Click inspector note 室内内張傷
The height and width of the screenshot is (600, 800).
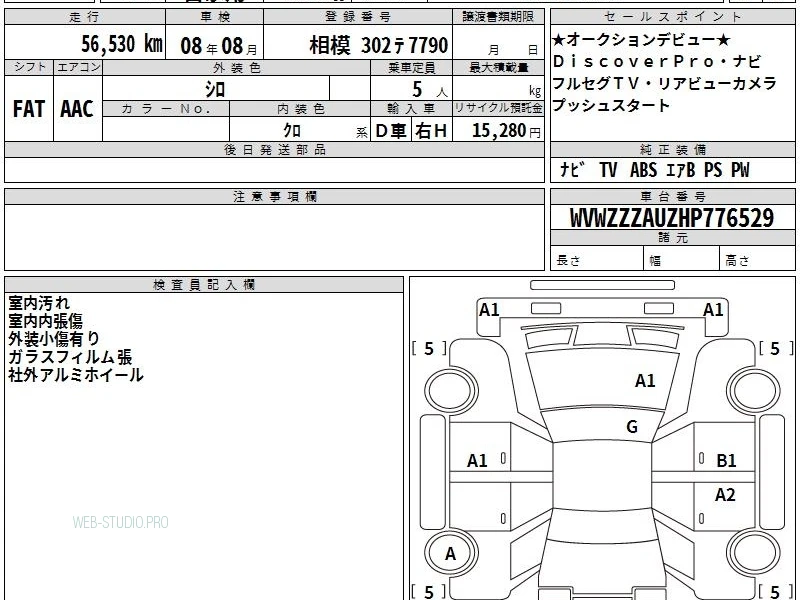click(x=45, y=320)
